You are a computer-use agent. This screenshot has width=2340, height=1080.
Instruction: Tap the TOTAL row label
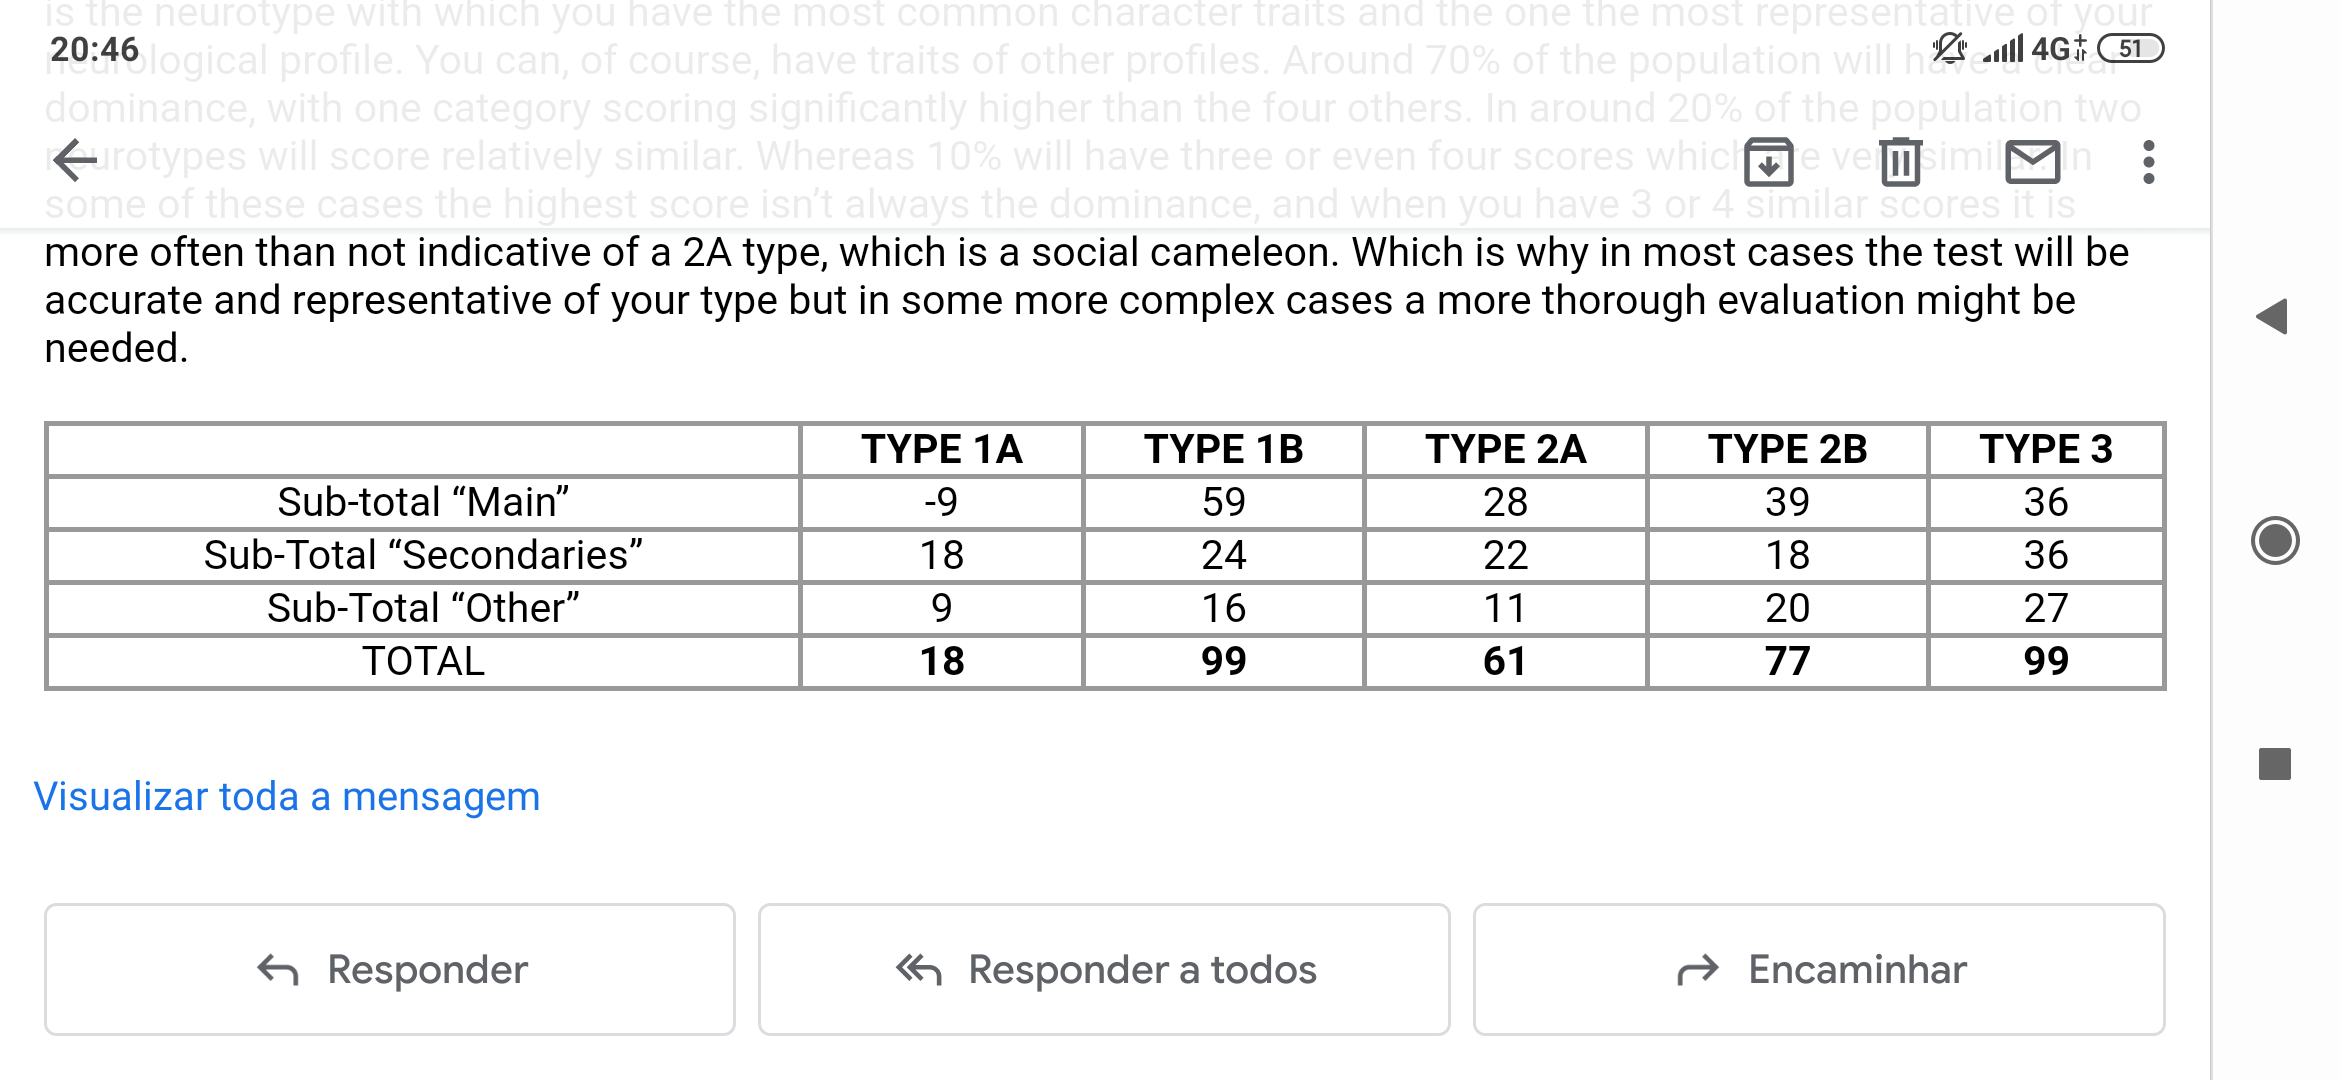[423, 662]
